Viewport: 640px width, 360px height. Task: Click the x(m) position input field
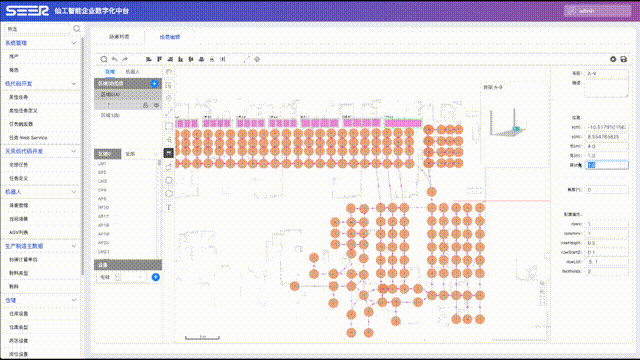tap(607, 127)
